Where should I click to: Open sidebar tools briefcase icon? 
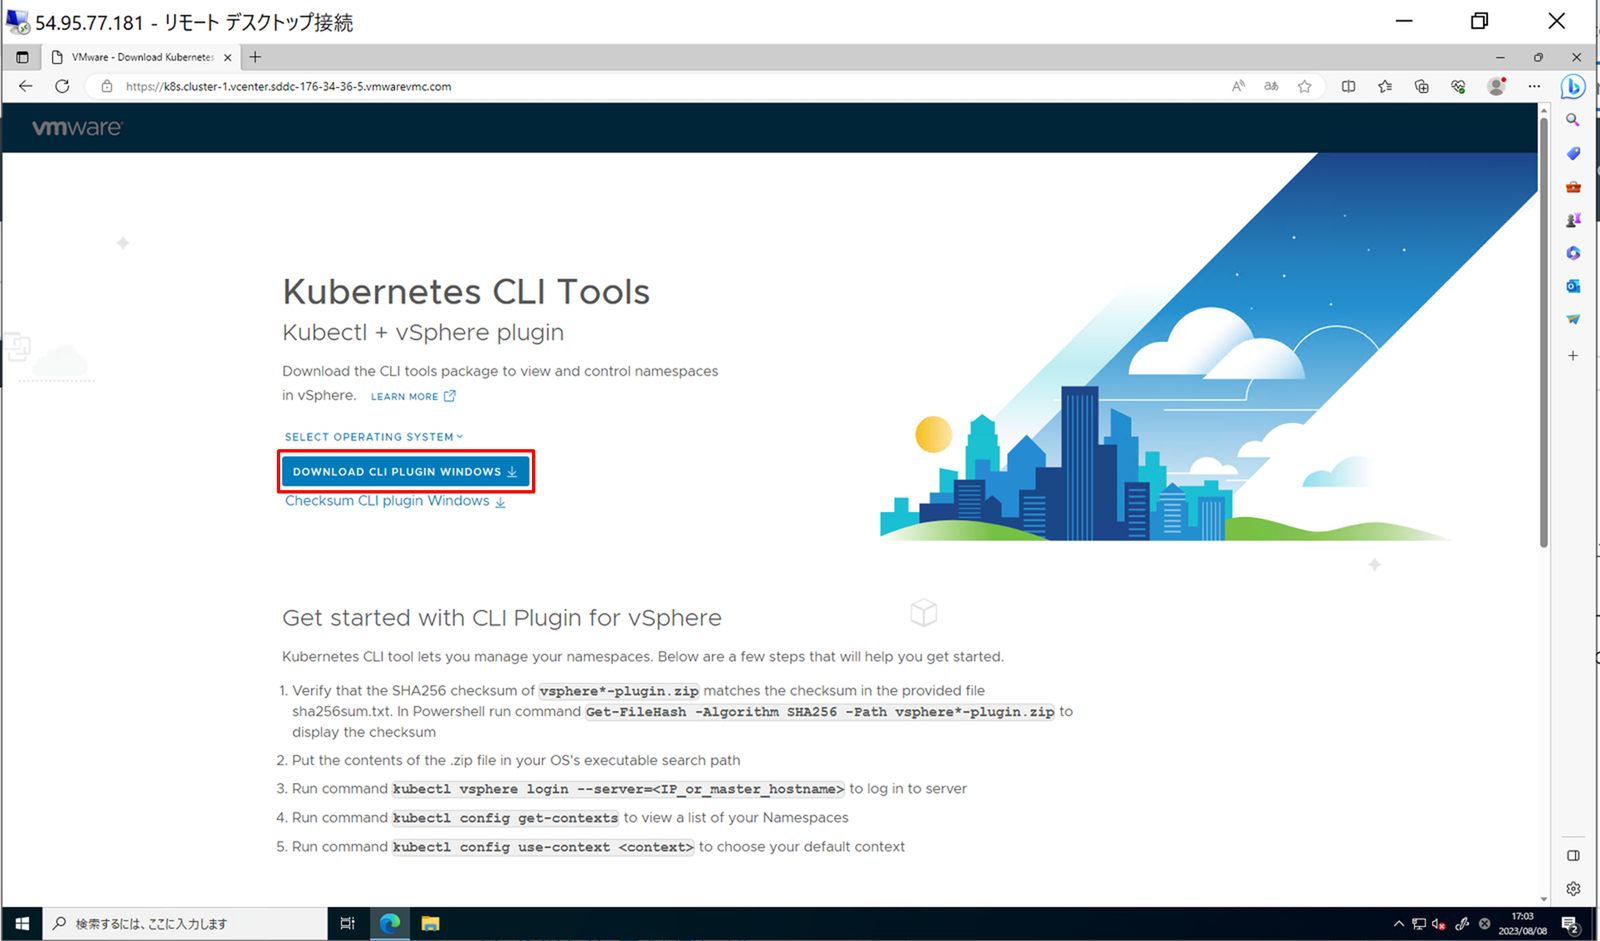tap(1573, 187)
